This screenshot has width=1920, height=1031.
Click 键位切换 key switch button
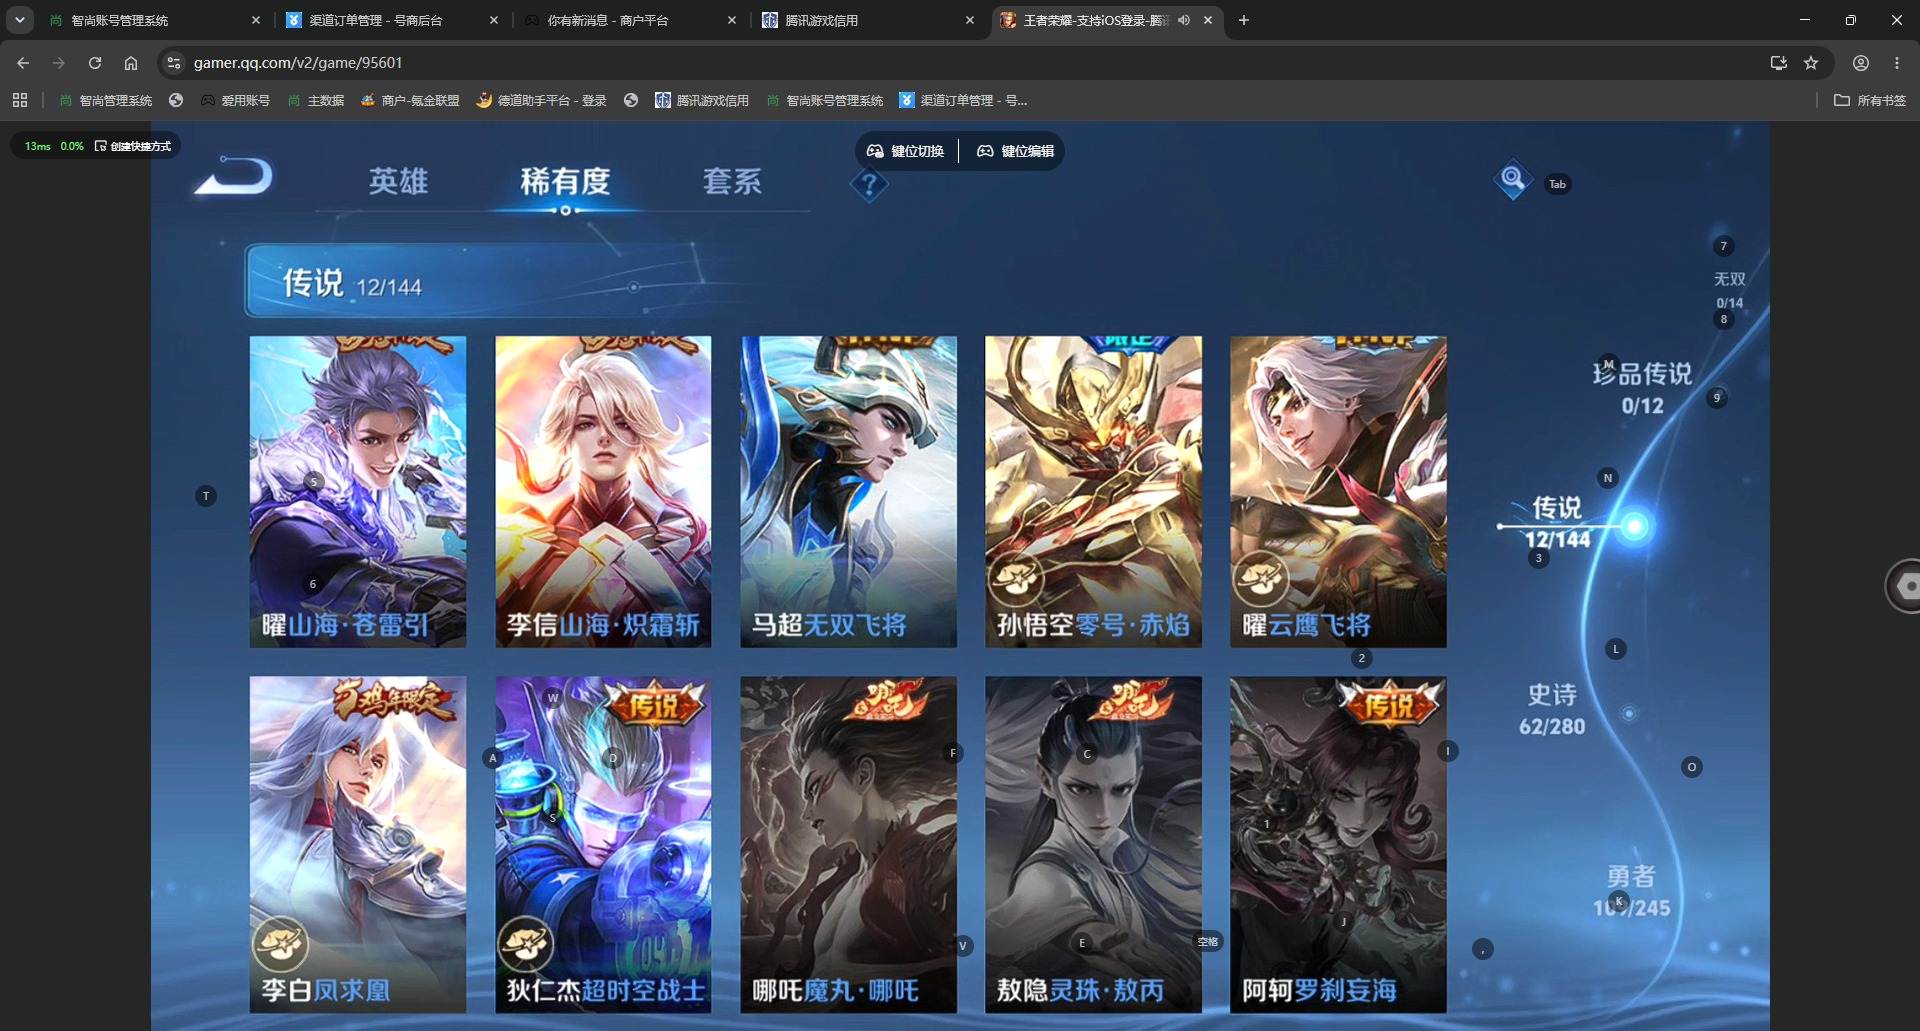[906, 151]
